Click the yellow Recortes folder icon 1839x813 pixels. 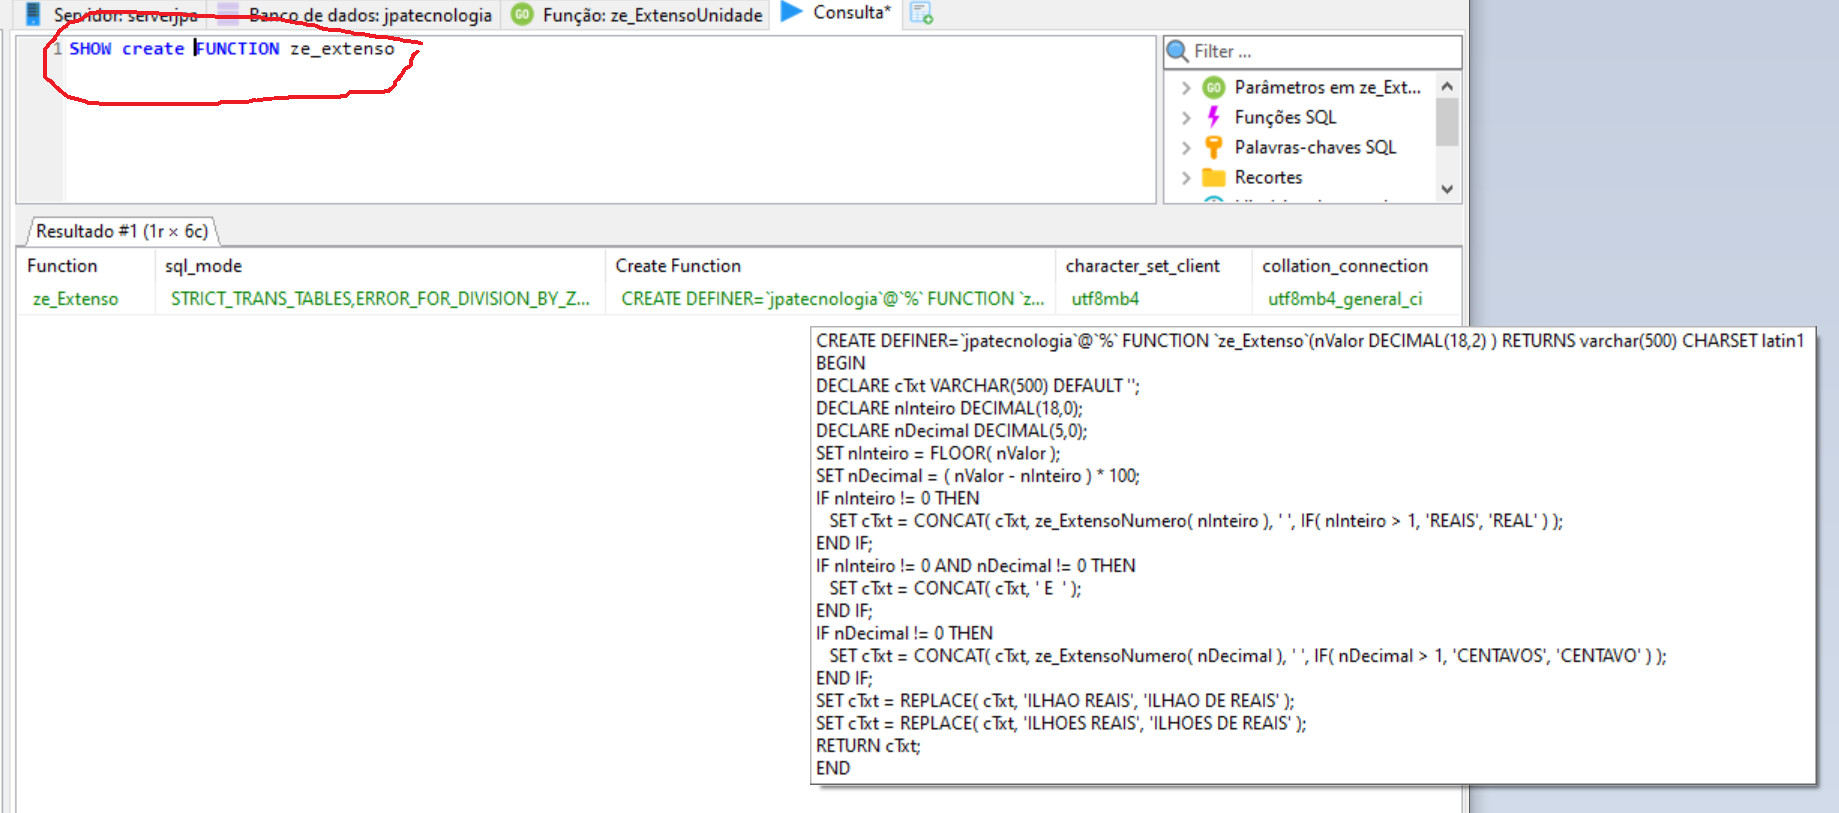click(1213, 177)
